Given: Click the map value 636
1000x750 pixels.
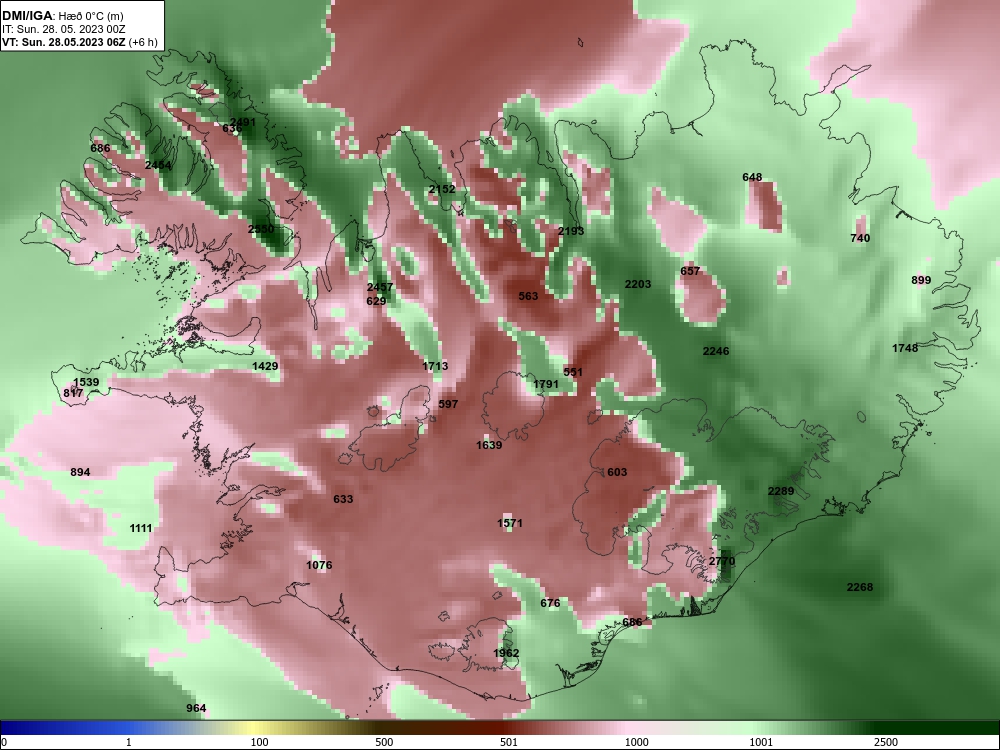Looking at the screenshot, I should click(x=232, y=128).
